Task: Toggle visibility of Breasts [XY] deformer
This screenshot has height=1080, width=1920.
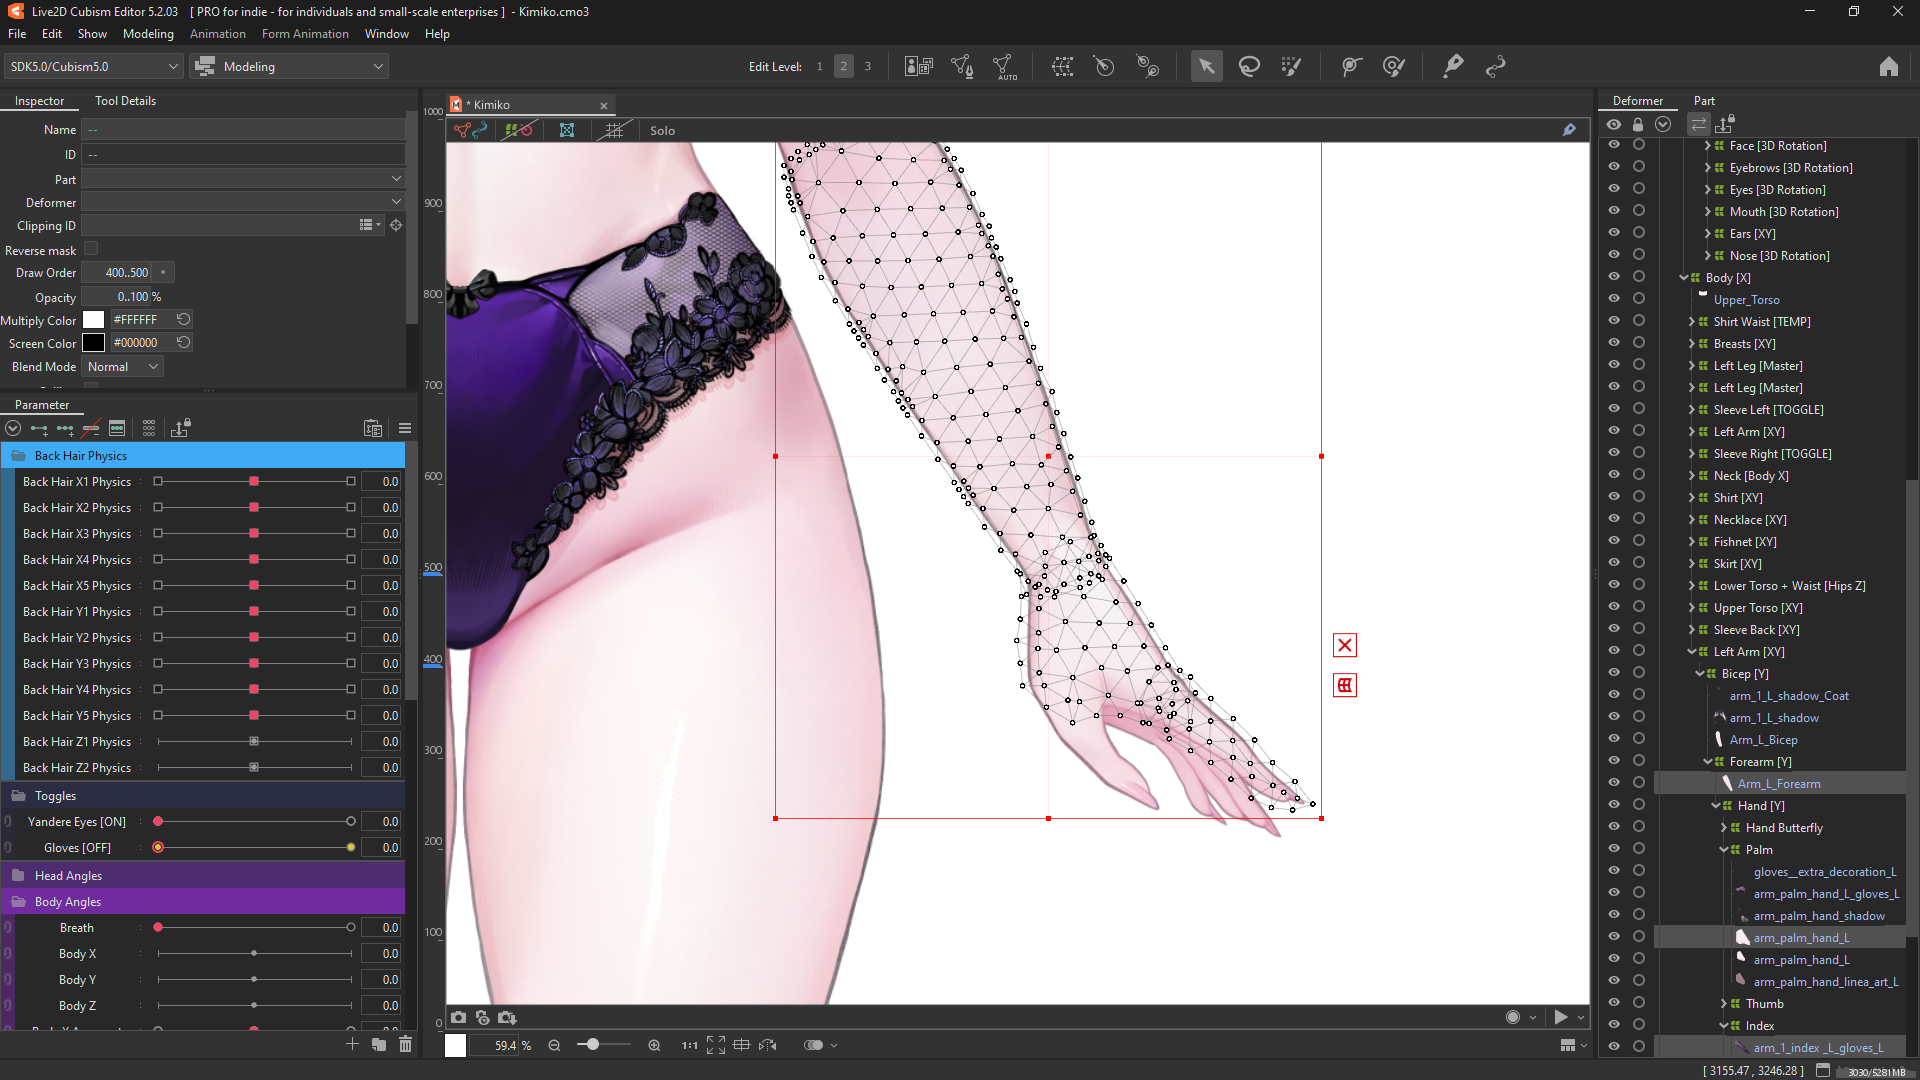Action: coord(1613,343)
